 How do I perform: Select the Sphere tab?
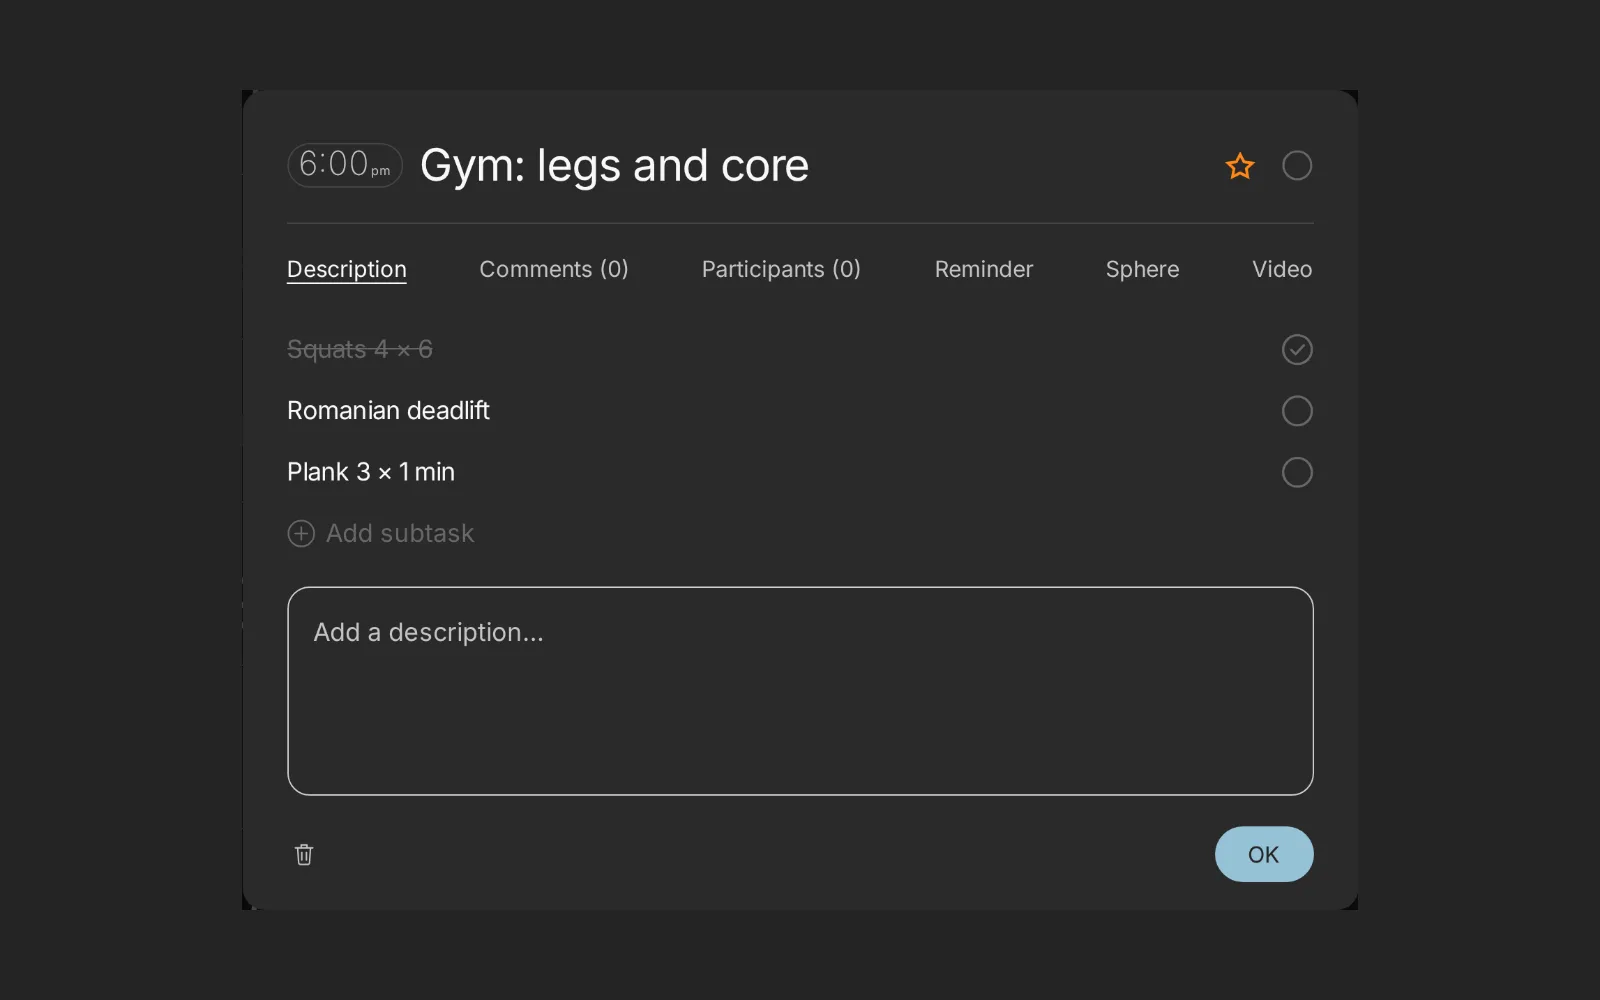[x=1142, y=269]
